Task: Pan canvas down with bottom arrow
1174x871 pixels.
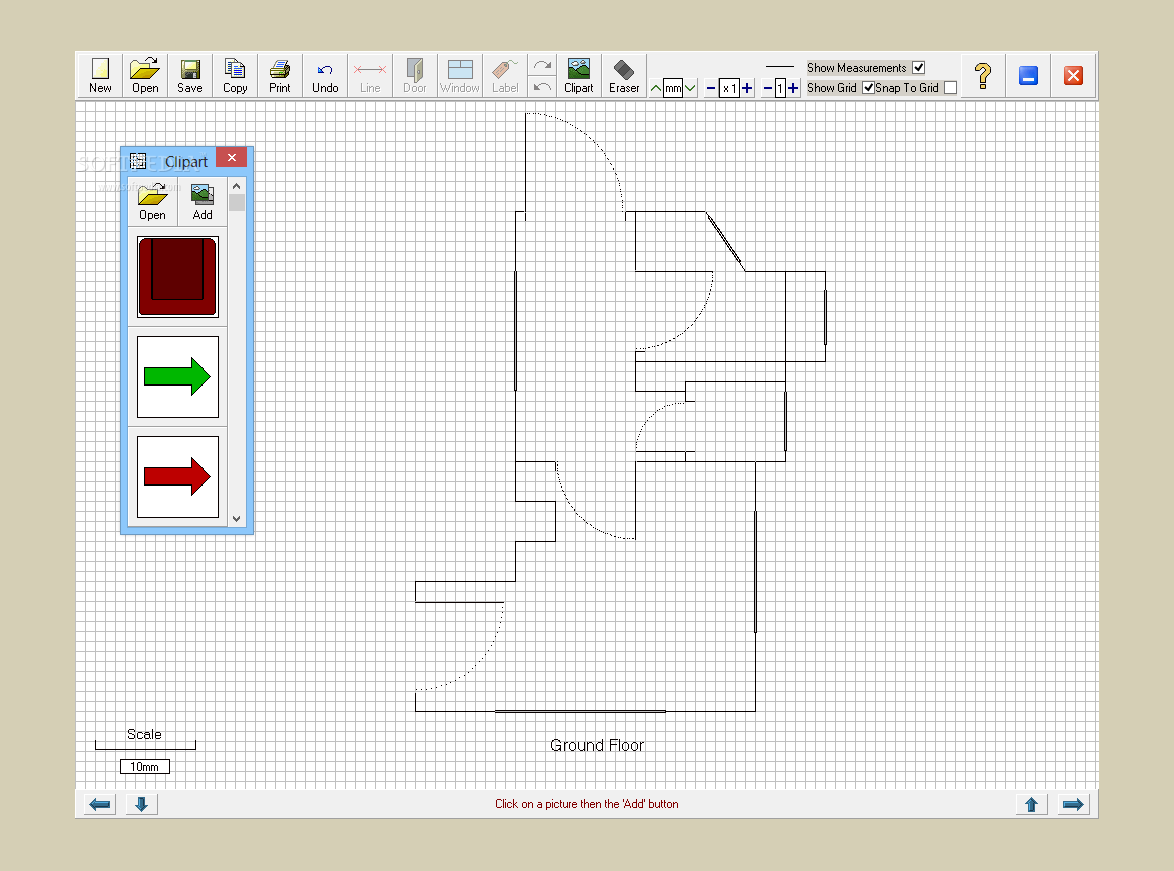Action: [x=141, y=804]
